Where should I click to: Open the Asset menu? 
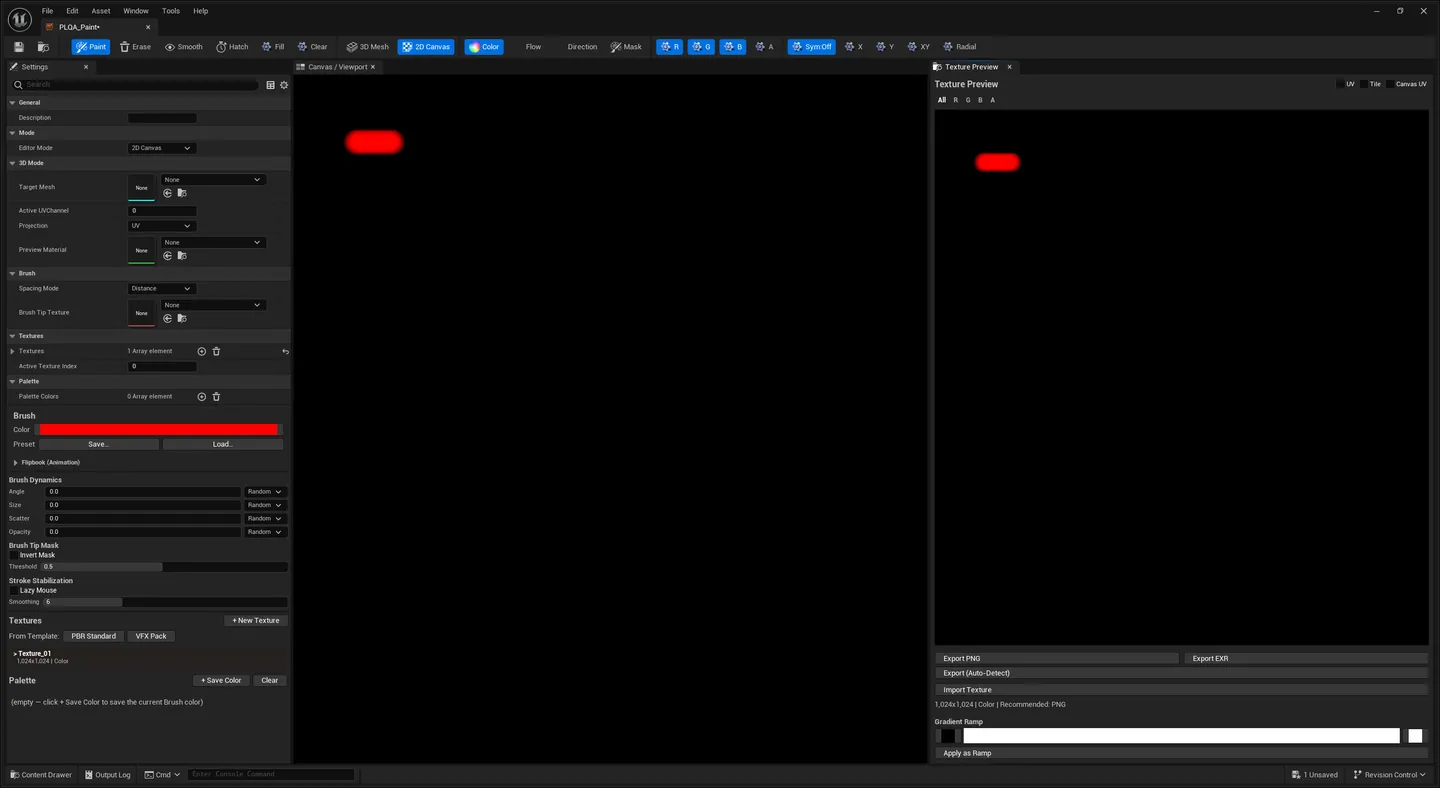(x=101, y=11)
